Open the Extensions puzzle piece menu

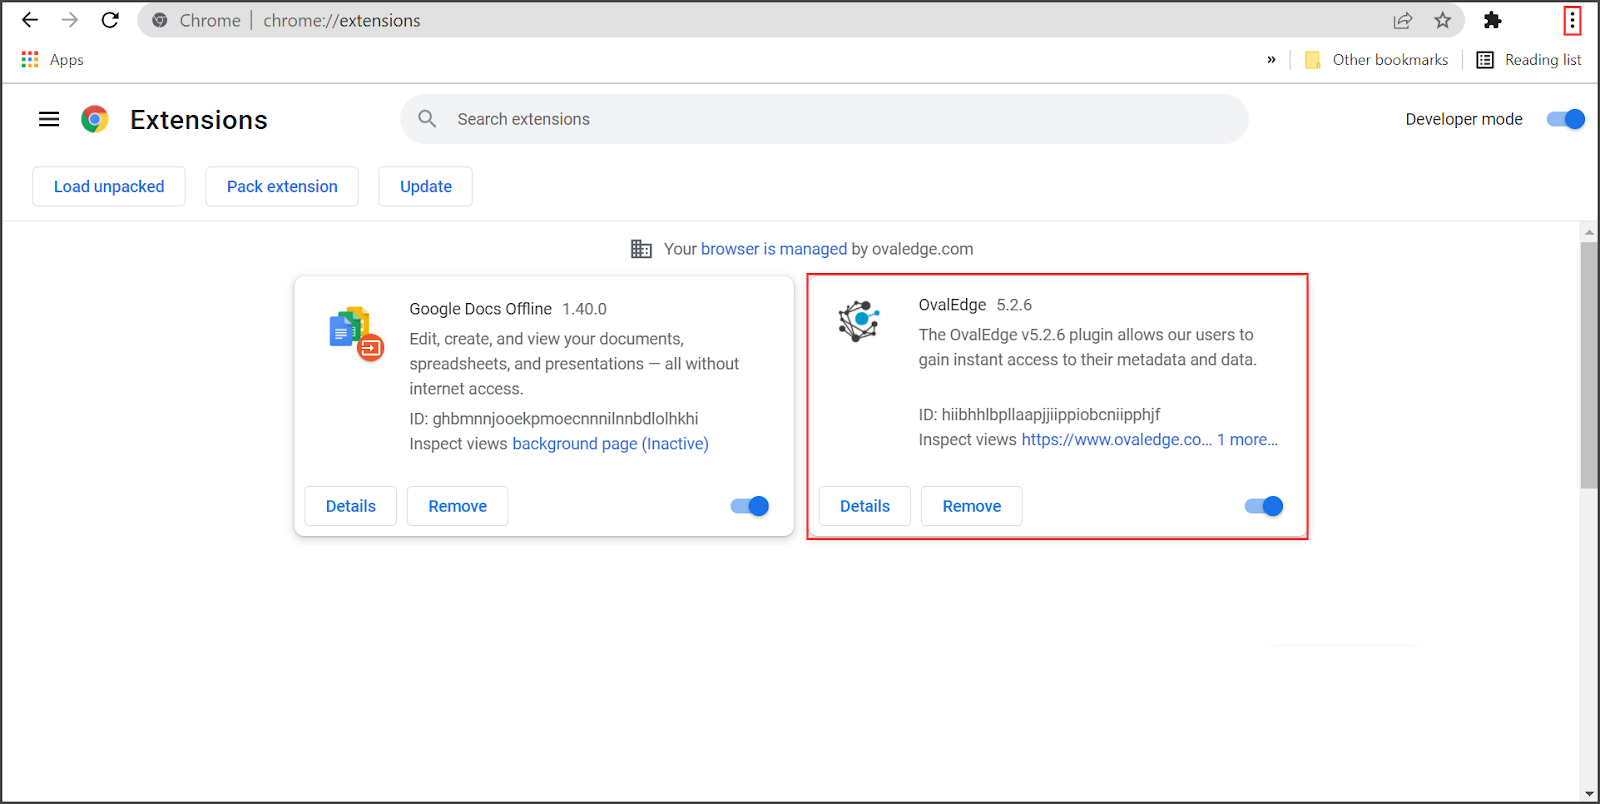point(1492,20)
